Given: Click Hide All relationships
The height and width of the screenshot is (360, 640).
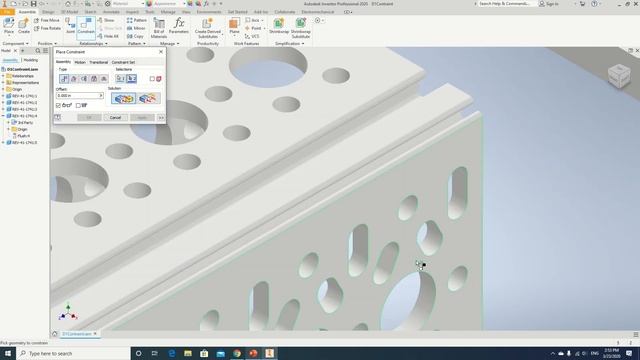Looking at the screenshot, I should pos(108,36).
